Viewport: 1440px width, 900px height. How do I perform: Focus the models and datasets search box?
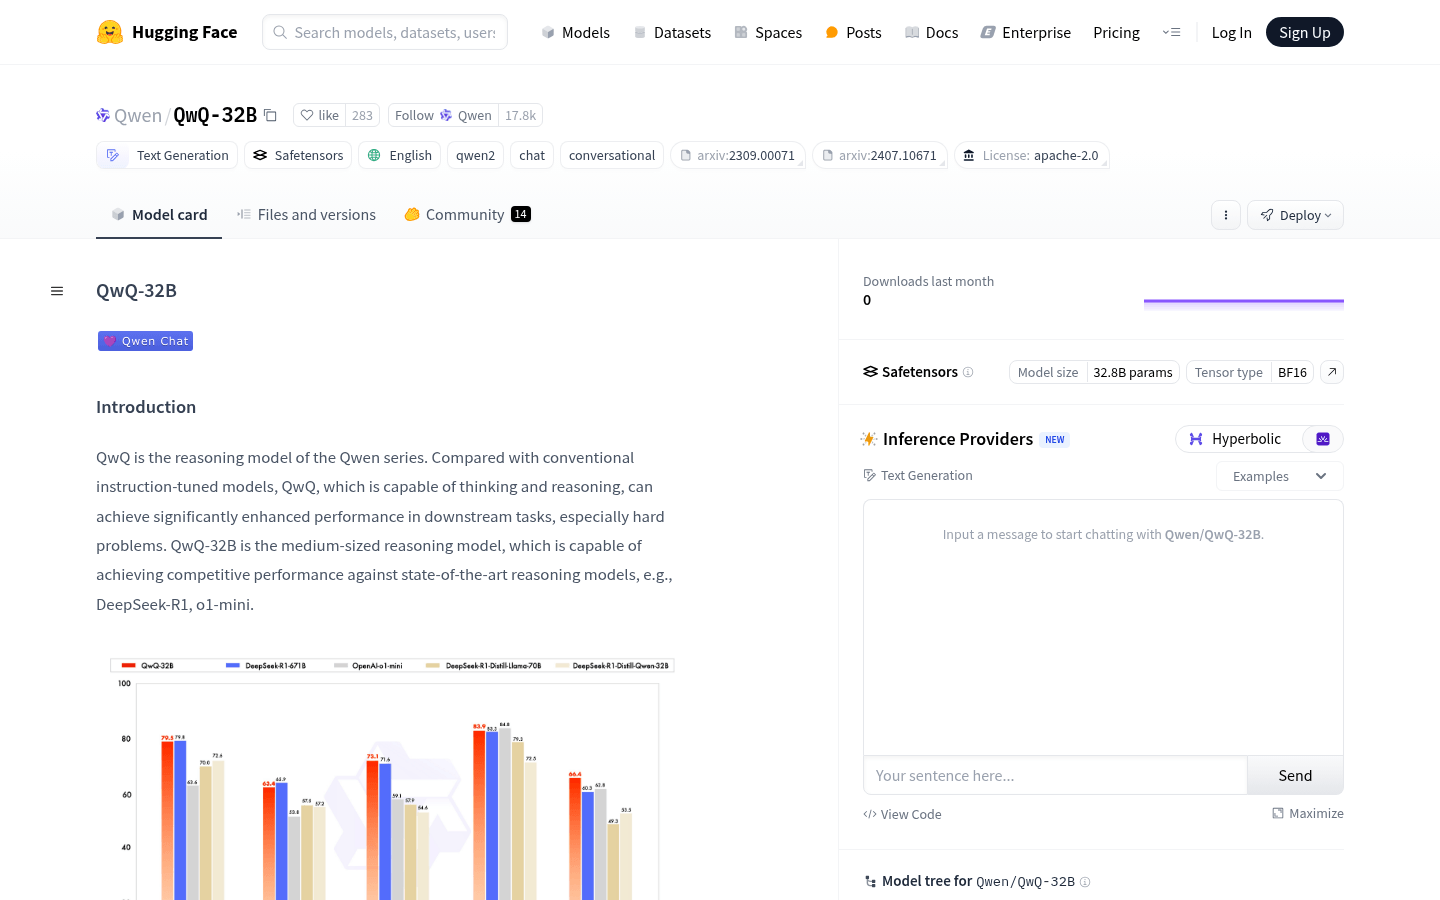[x=385, y=32]
